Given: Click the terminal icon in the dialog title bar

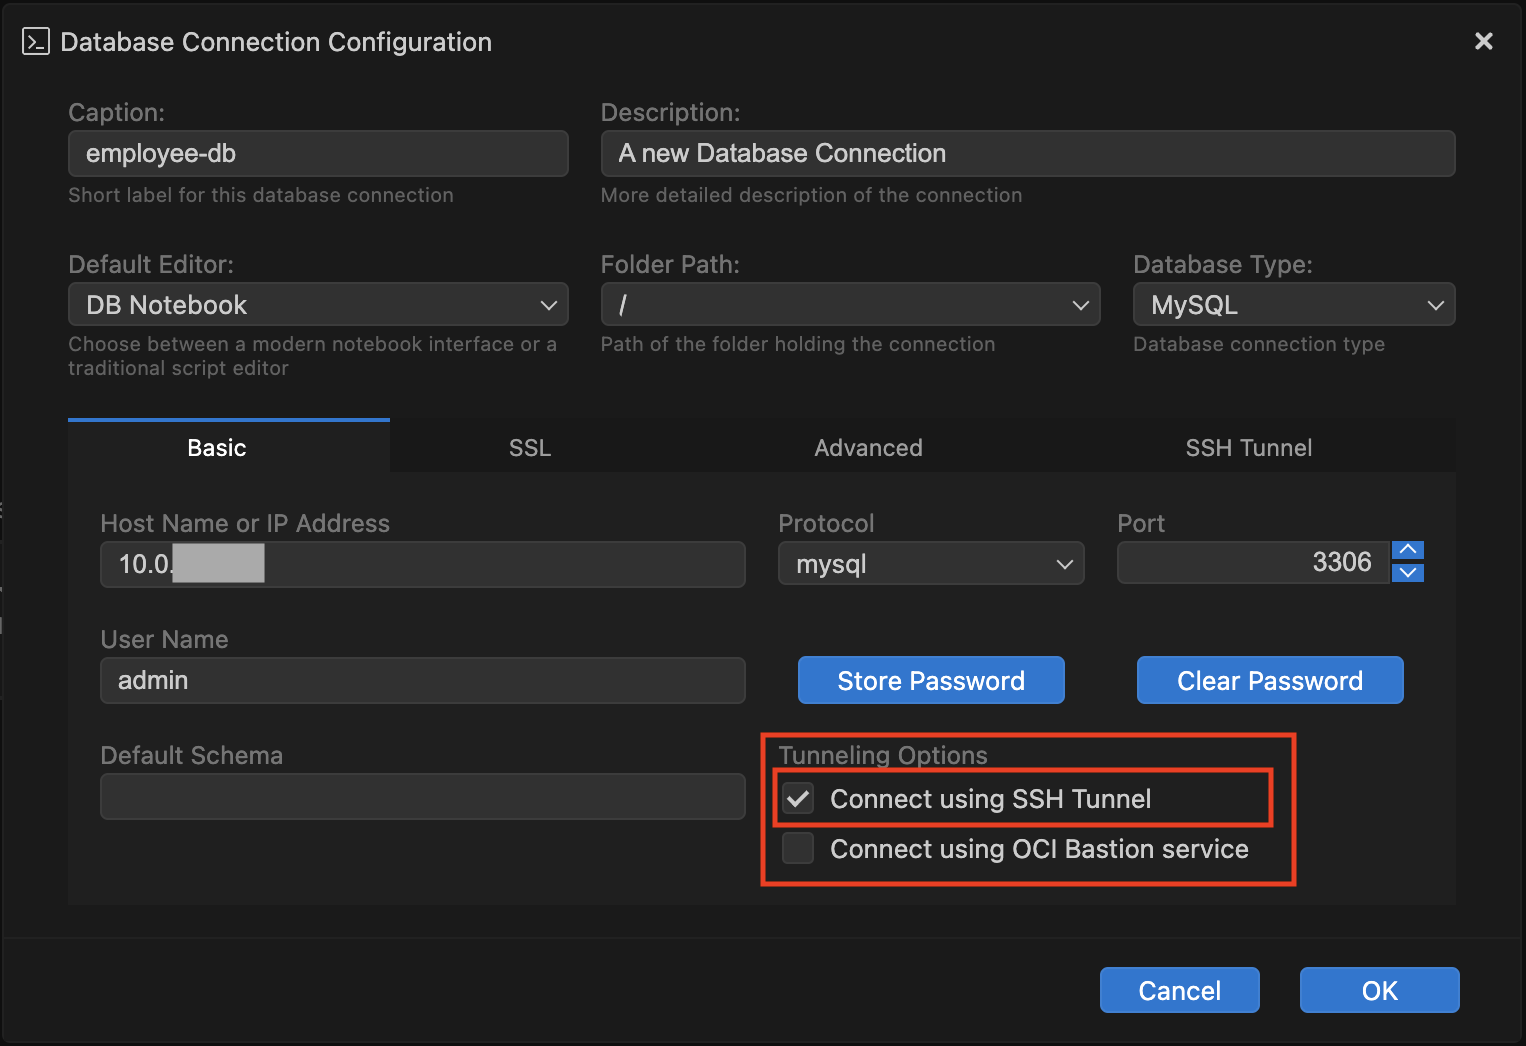Looking at the screenshot, I should point(35,41).
